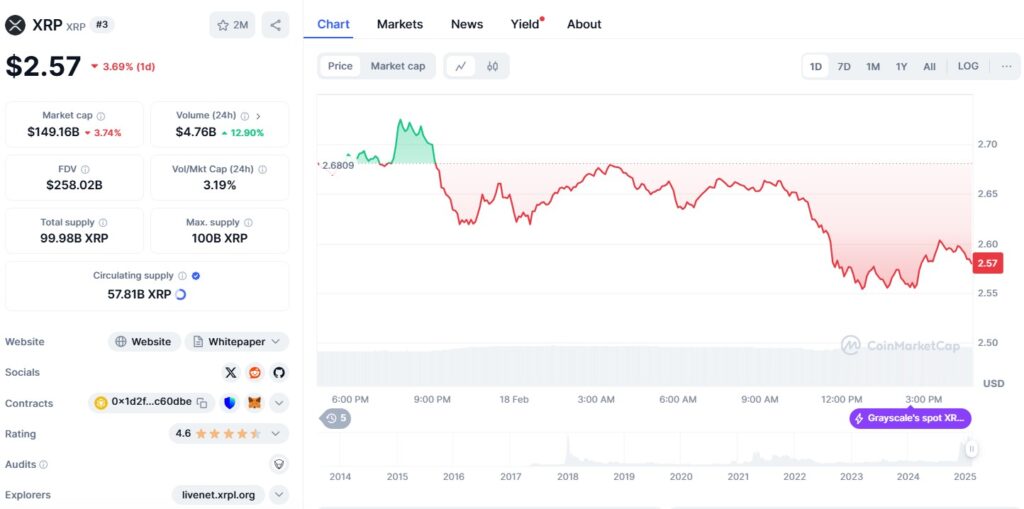Select the 7D time range
1024x509 pixels.
pos(844,66)
